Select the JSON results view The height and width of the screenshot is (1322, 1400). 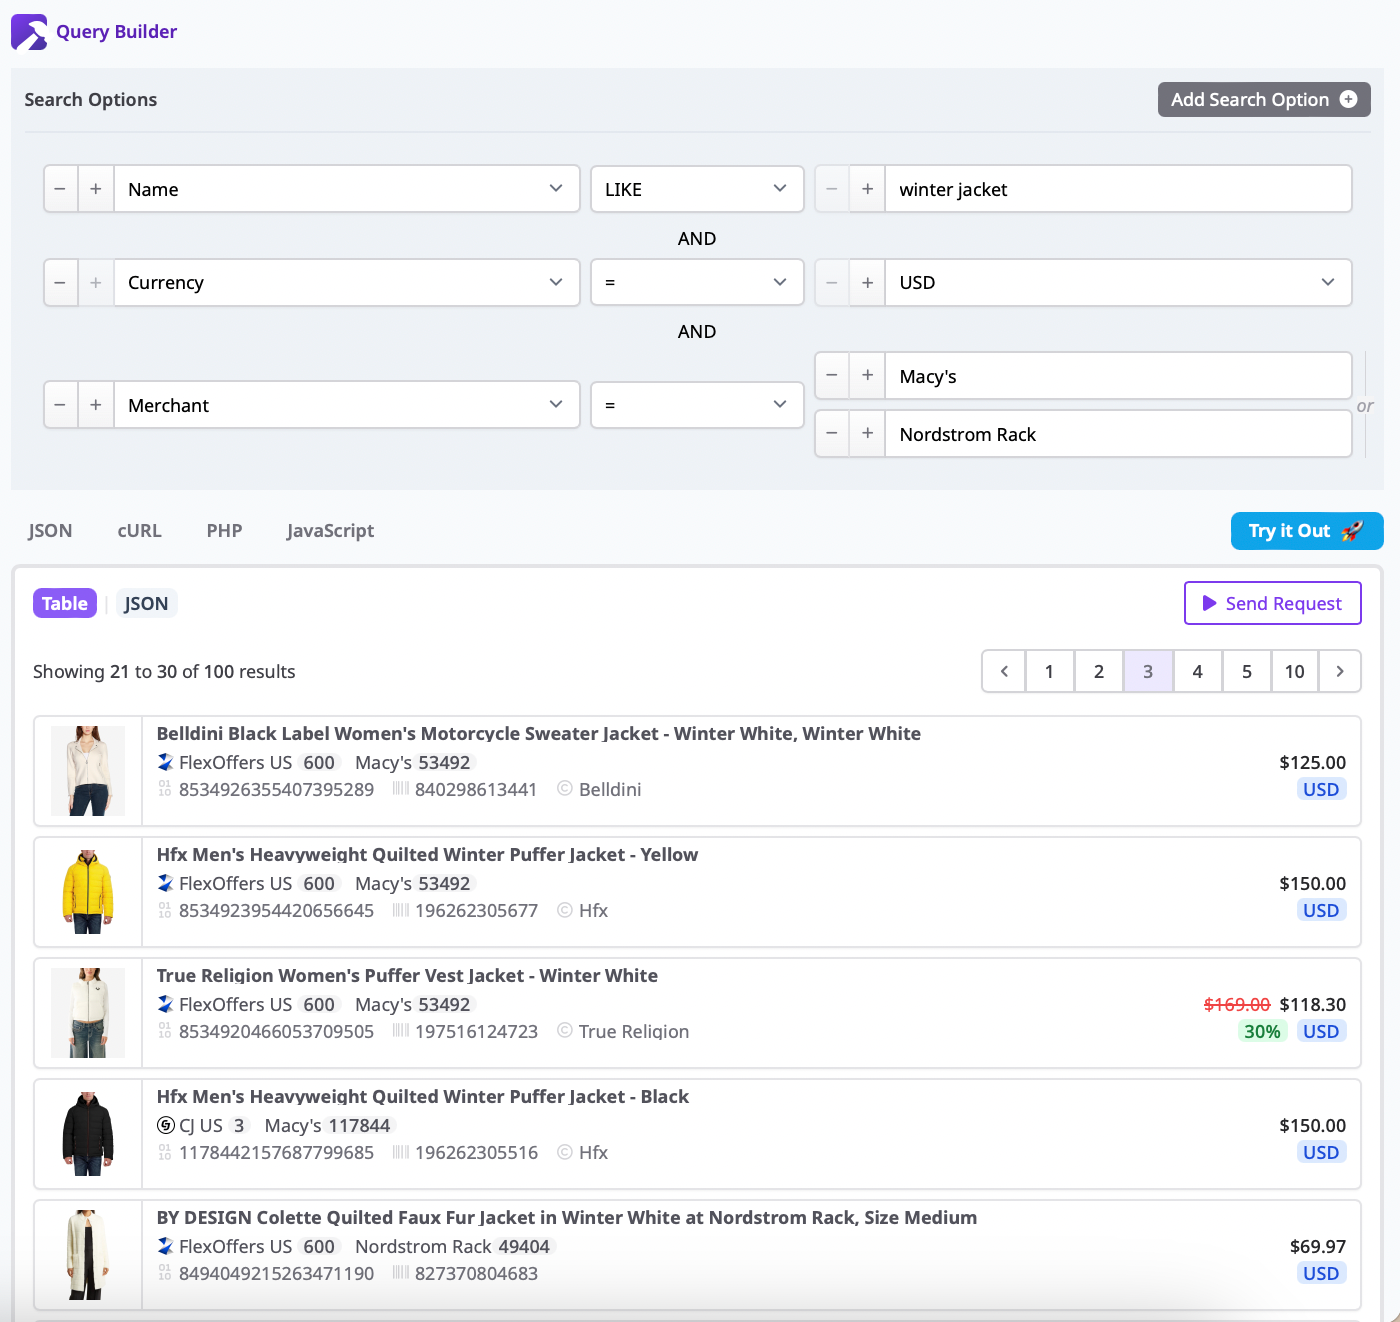click(146, 603)
